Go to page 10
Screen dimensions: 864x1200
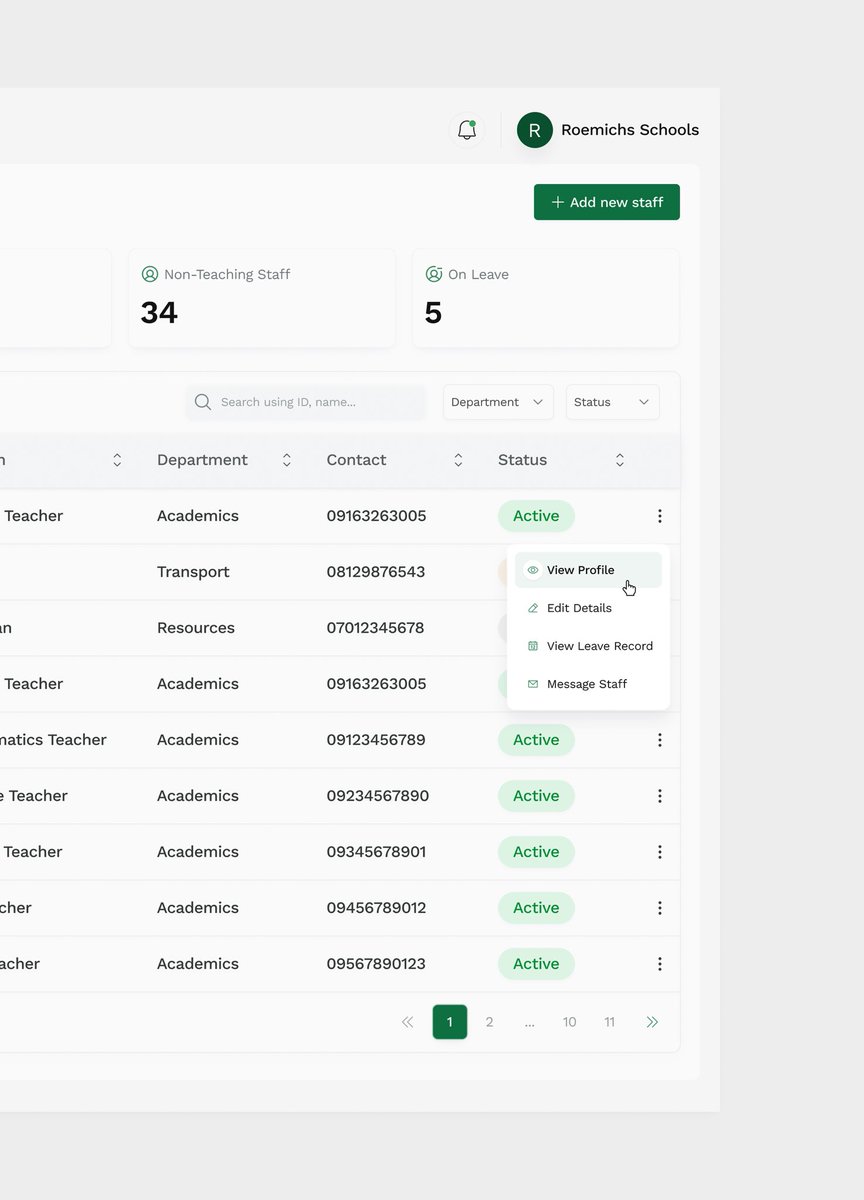pos(569,1022)
